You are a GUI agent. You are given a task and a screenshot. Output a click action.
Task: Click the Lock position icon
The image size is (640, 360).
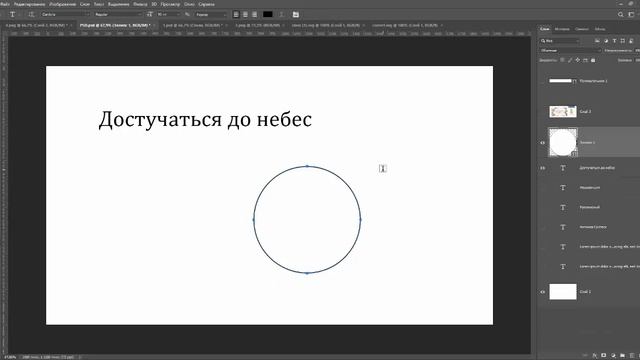coord(578,60)
